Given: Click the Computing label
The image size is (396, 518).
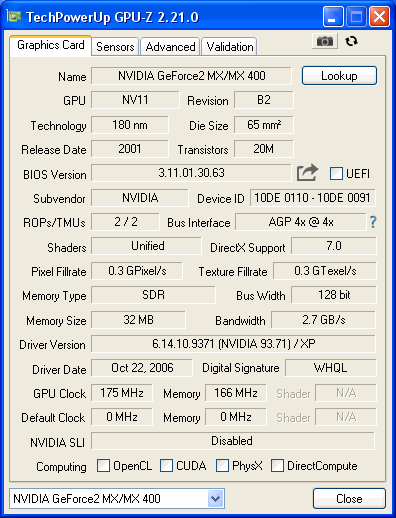Looking at the screenshot, I should pos(61,467).
